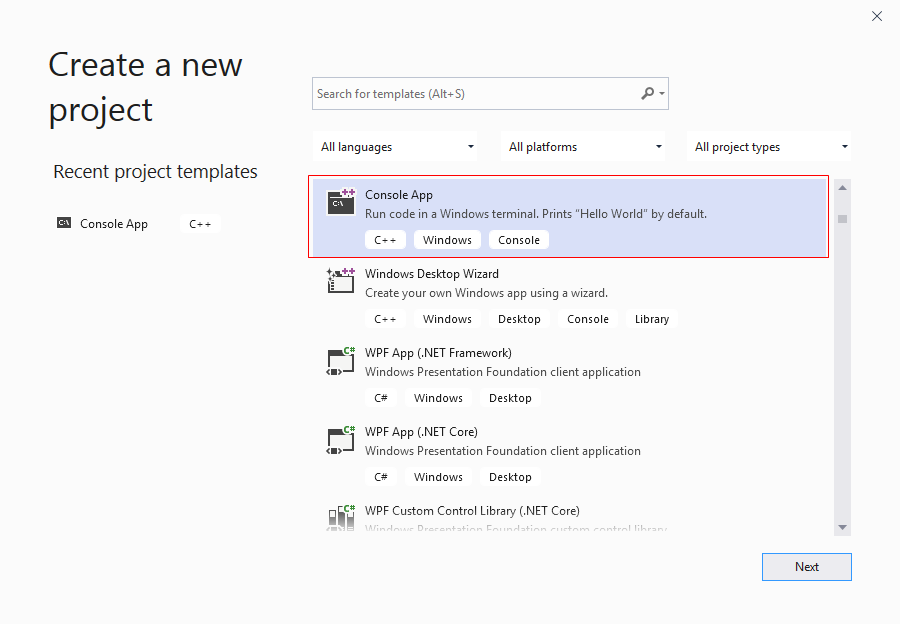Close the new project dialog
The height and width of the screenshot is (624, 900).
[877, 16]
